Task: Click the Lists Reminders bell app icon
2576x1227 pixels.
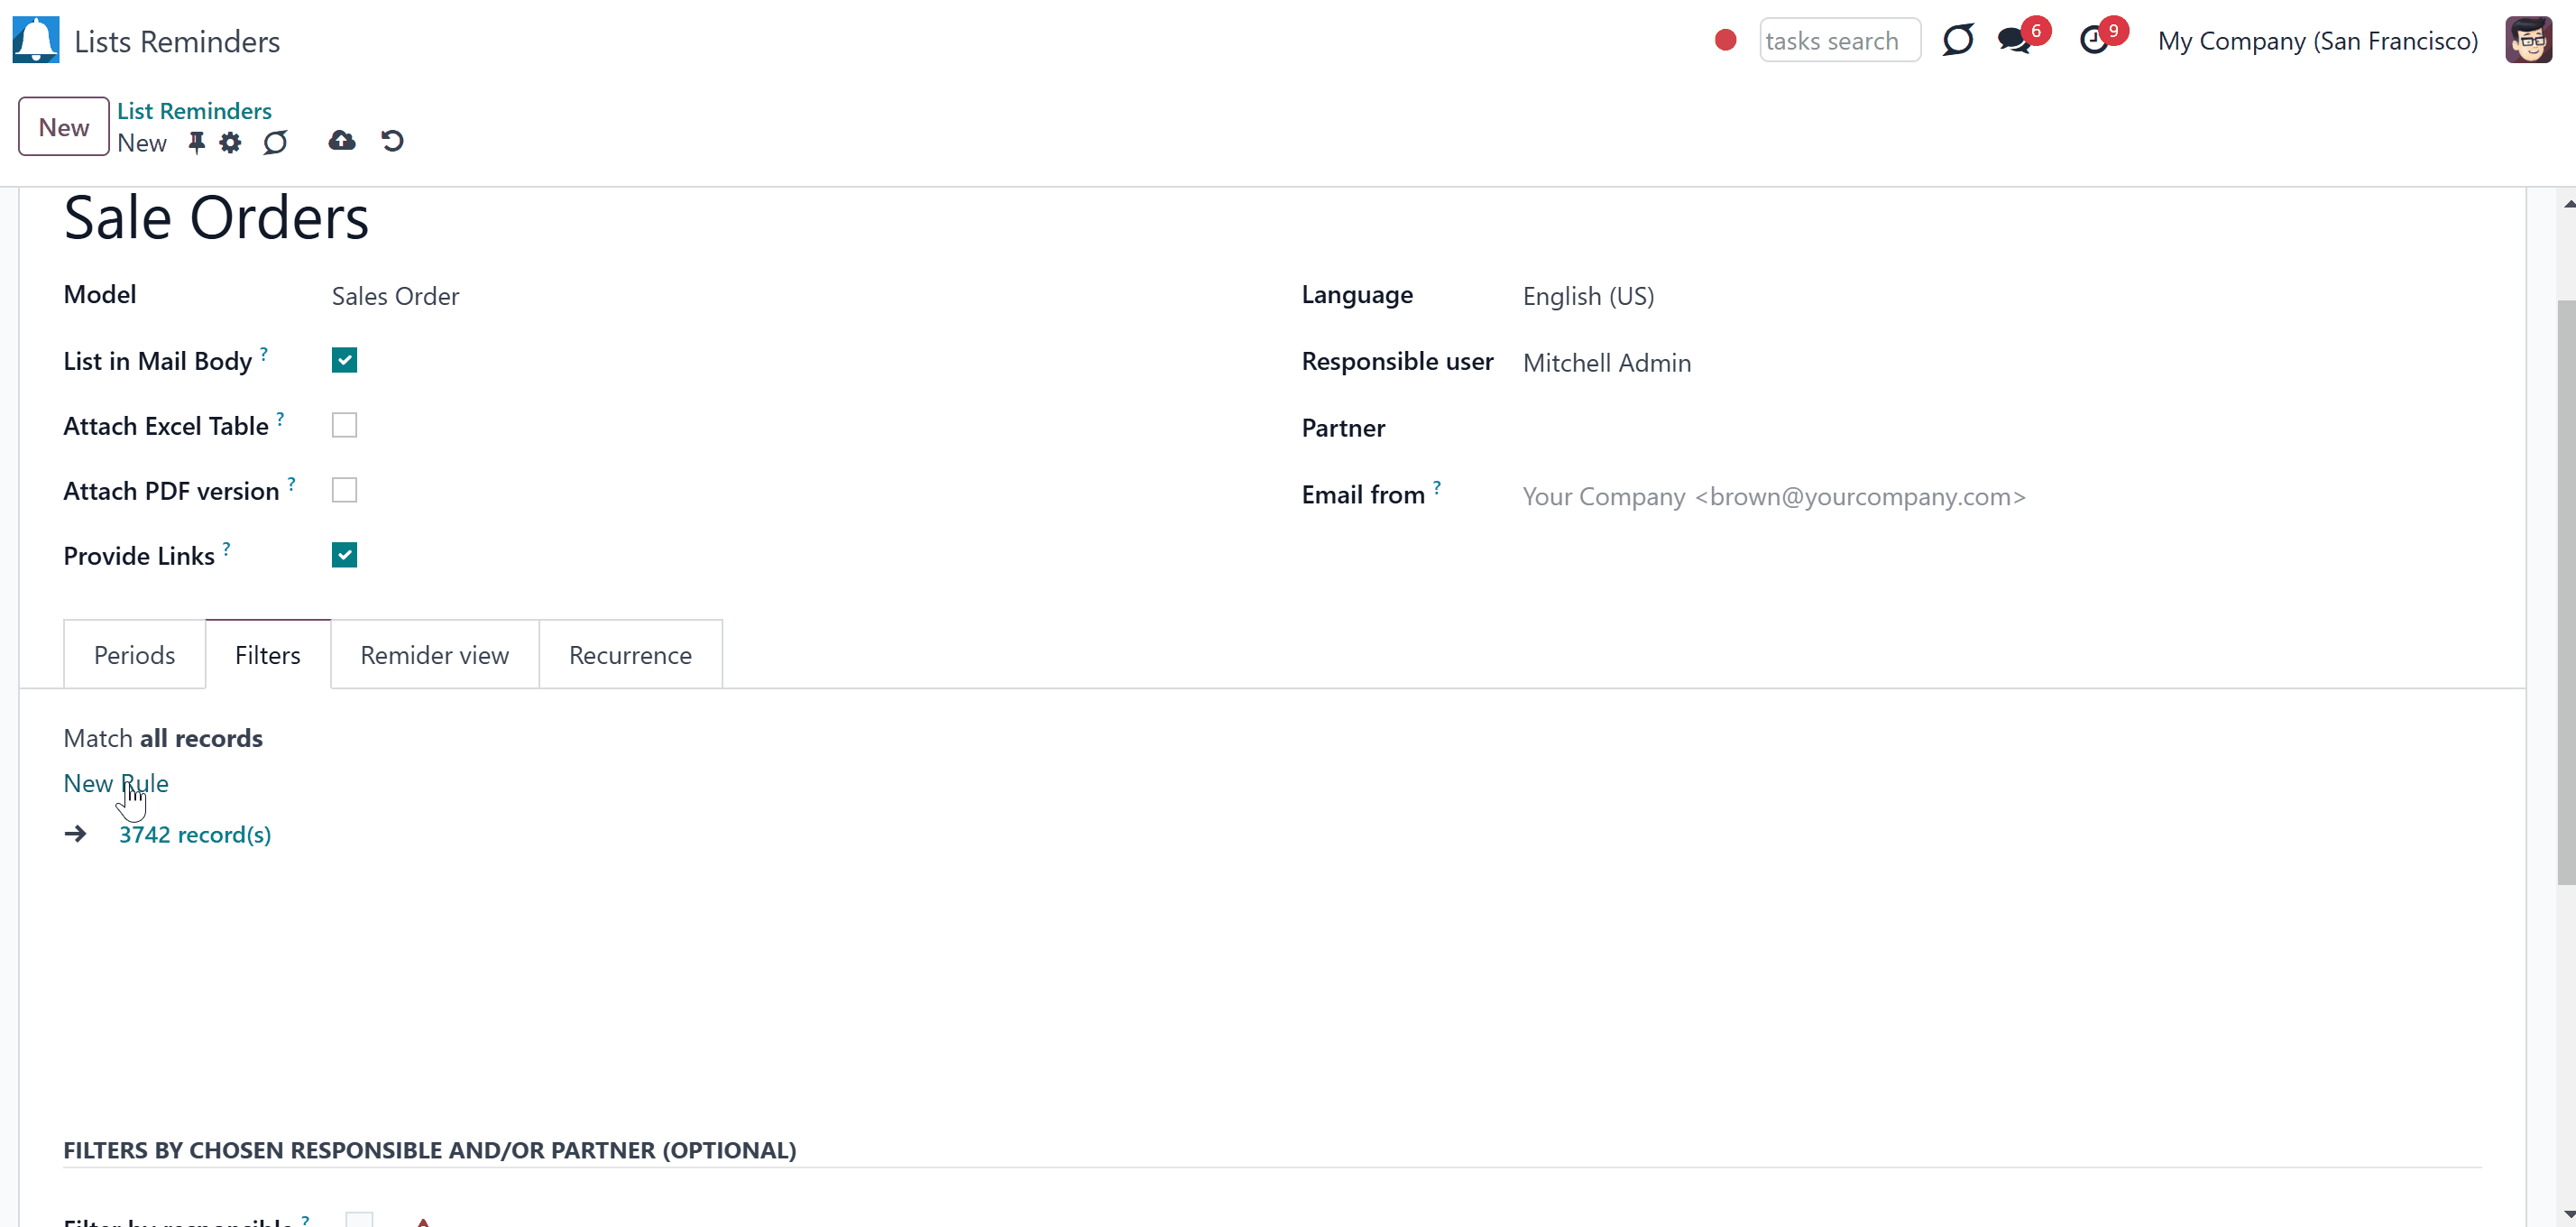Action: click(36, 40)
